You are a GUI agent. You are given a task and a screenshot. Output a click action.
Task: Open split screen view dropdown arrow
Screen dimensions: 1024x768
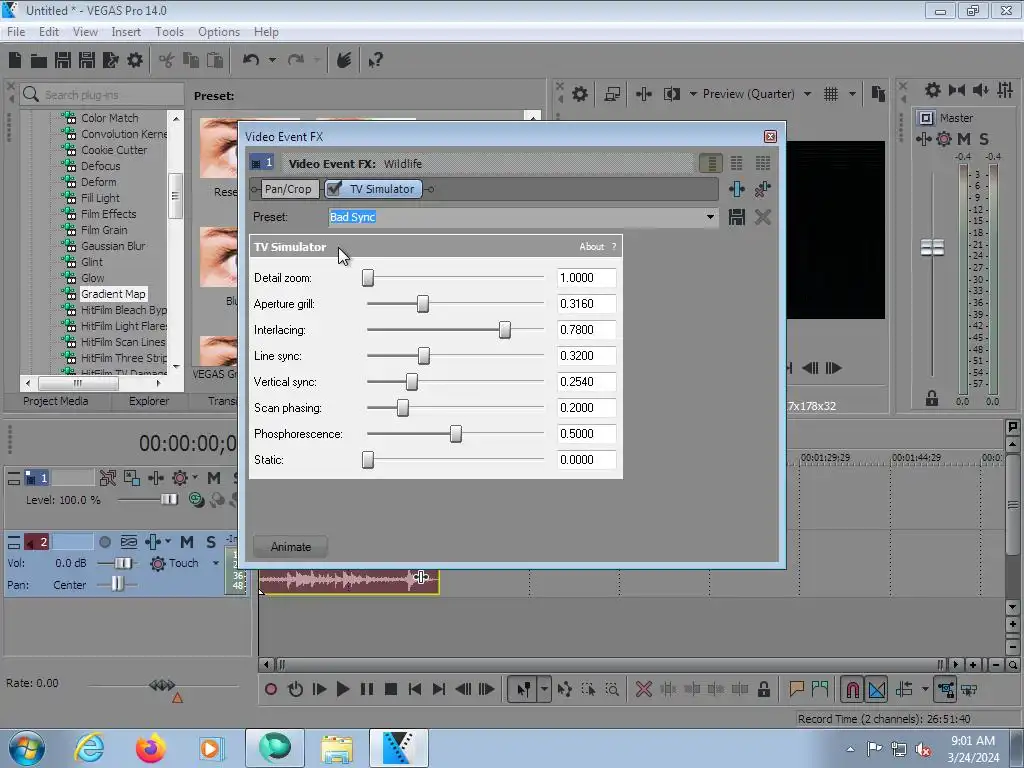693,94
